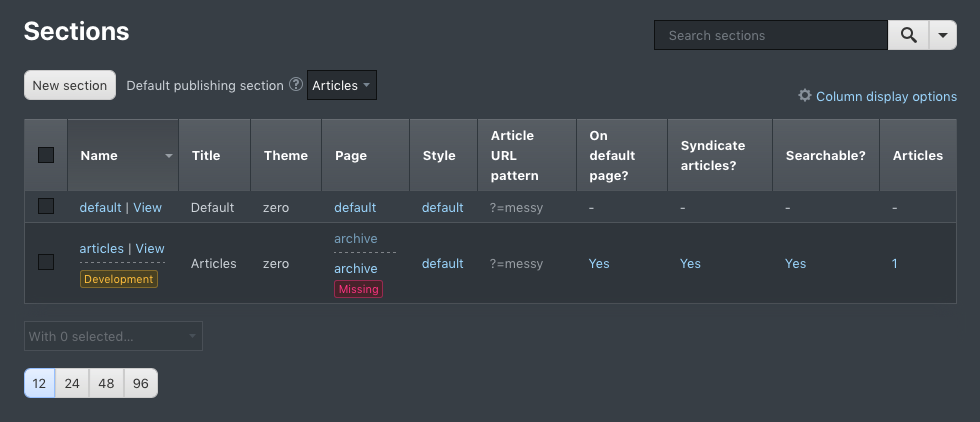The image size is (980, 422).
Task: Toggle the select-all checkbox in header
Action: pos(46,155)
